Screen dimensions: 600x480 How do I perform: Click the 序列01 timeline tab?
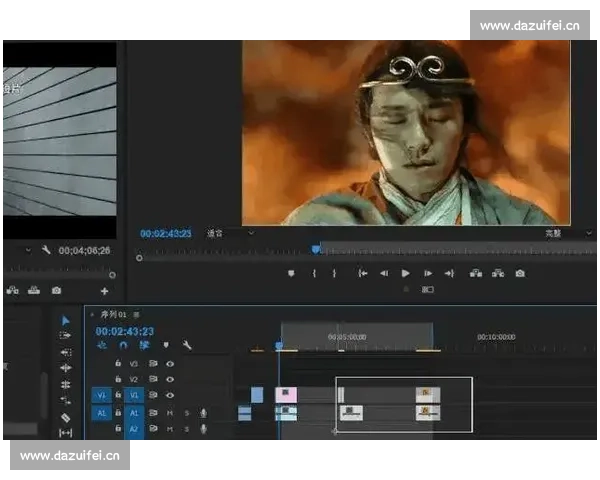click(111, 315)
